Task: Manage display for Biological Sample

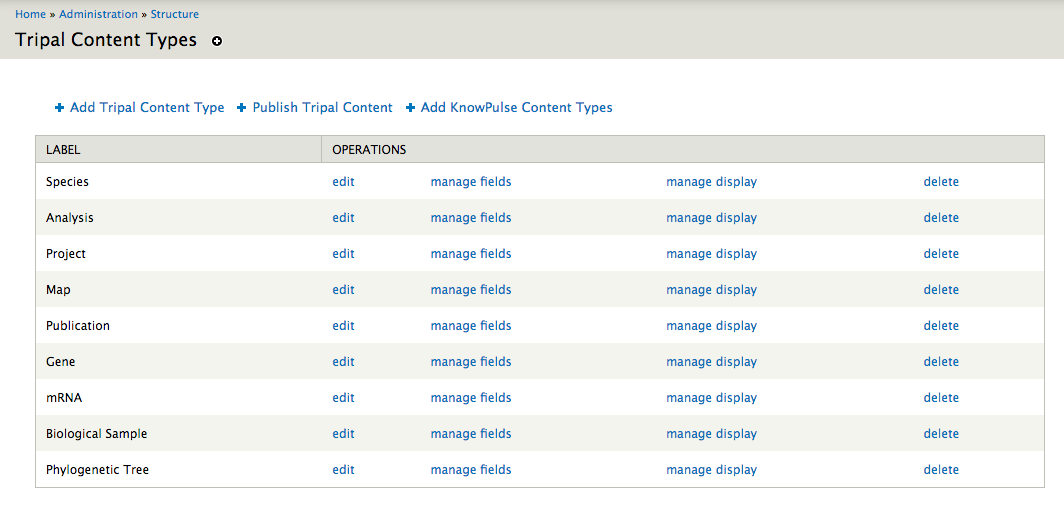Action: (711, 434)
